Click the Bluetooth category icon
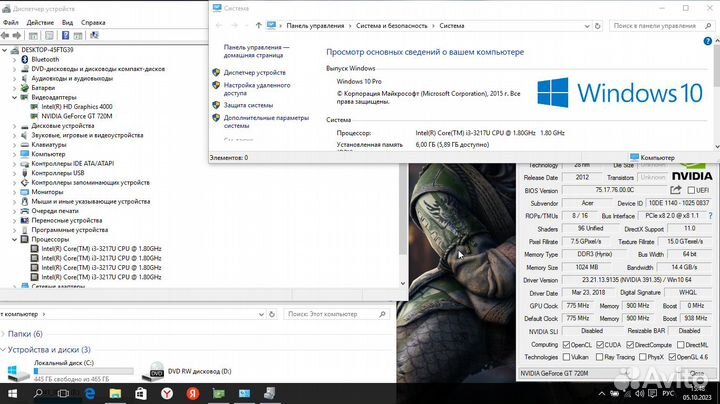Screen dimensions: 720x404 point(25,59)
